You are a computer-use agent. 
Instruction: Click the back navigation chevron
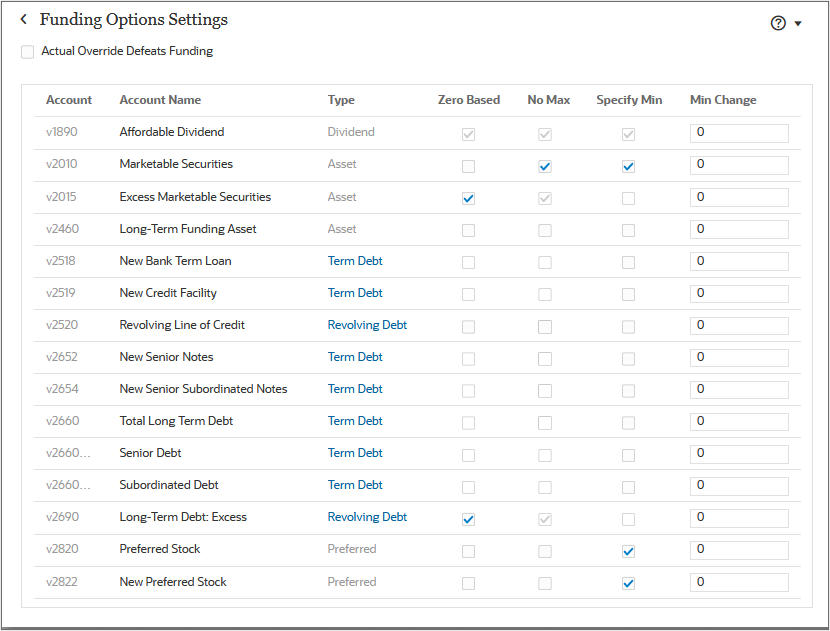22,19
